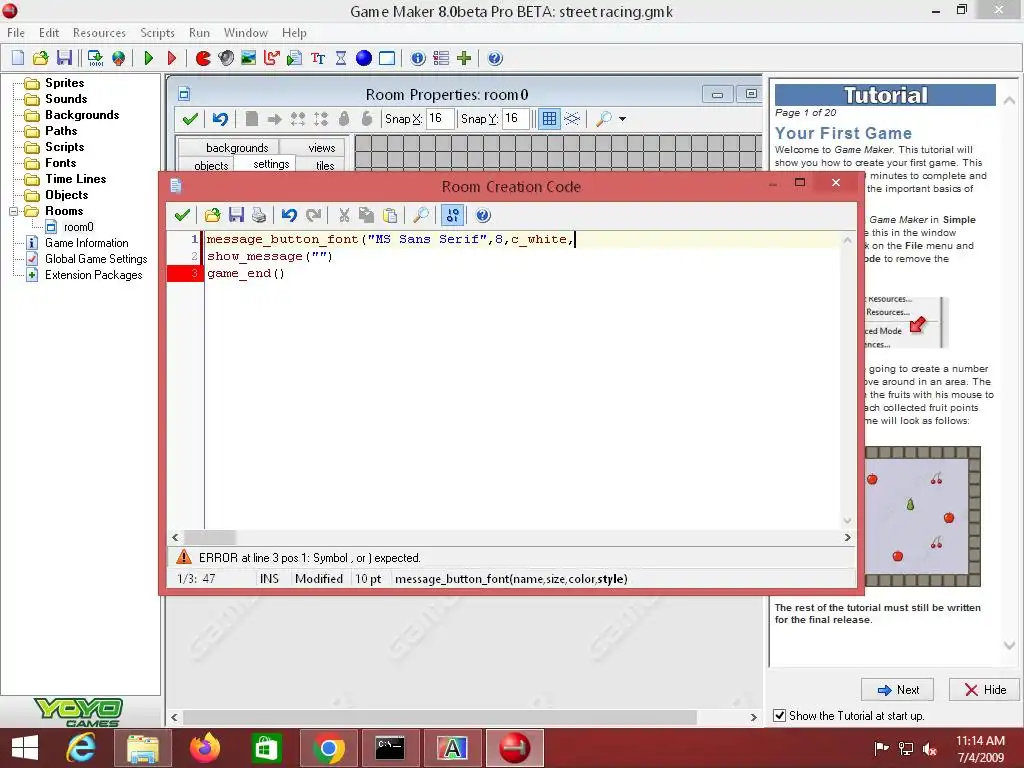1024x768 pixels.
Task: Collapse the Rooms folder in resource tree
Action: 13,211
